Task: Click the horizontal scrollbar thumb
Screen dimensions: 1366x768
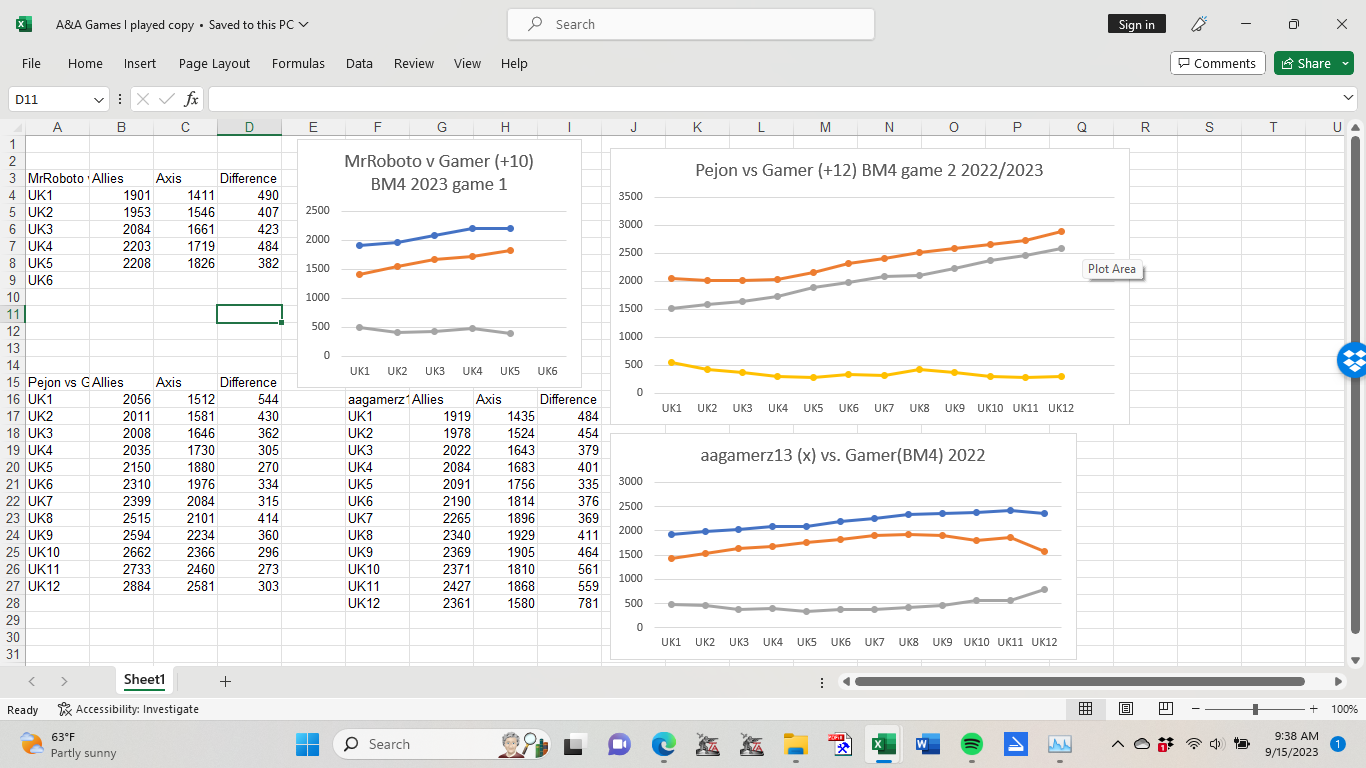Action: (x=1079, y=681)
